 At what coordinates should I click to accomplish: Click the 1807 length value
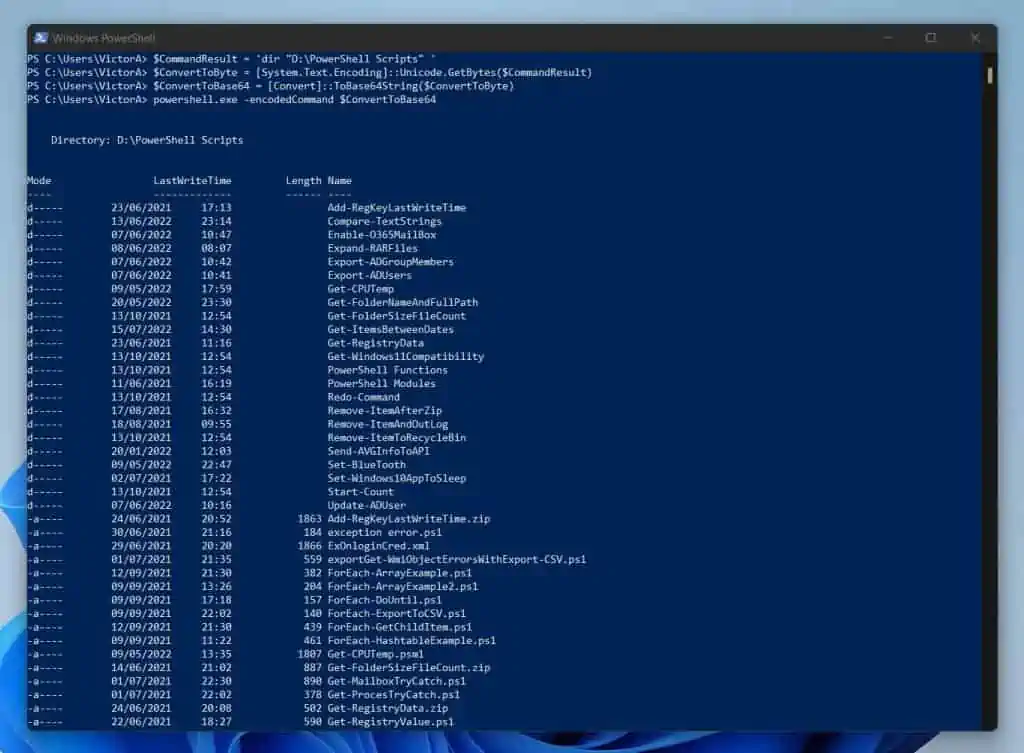point(310,654)
